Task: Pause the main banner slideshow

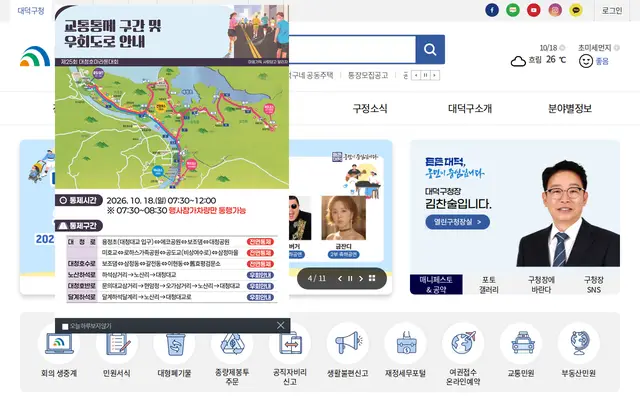Action: pos(350,278)
